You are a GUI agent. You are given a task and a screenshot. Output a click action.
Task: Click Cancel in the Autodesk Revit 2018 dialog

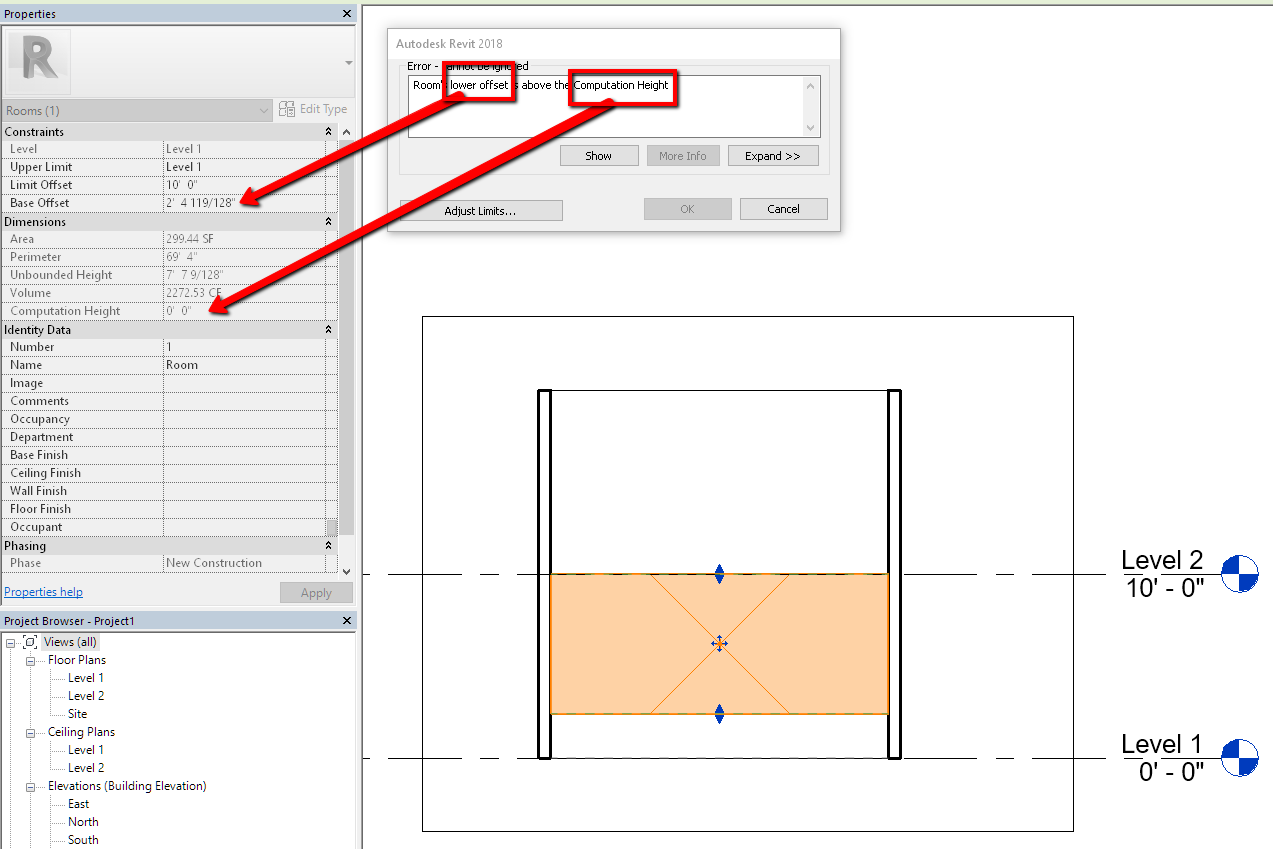pyautogui.click(x=784, y=209)
